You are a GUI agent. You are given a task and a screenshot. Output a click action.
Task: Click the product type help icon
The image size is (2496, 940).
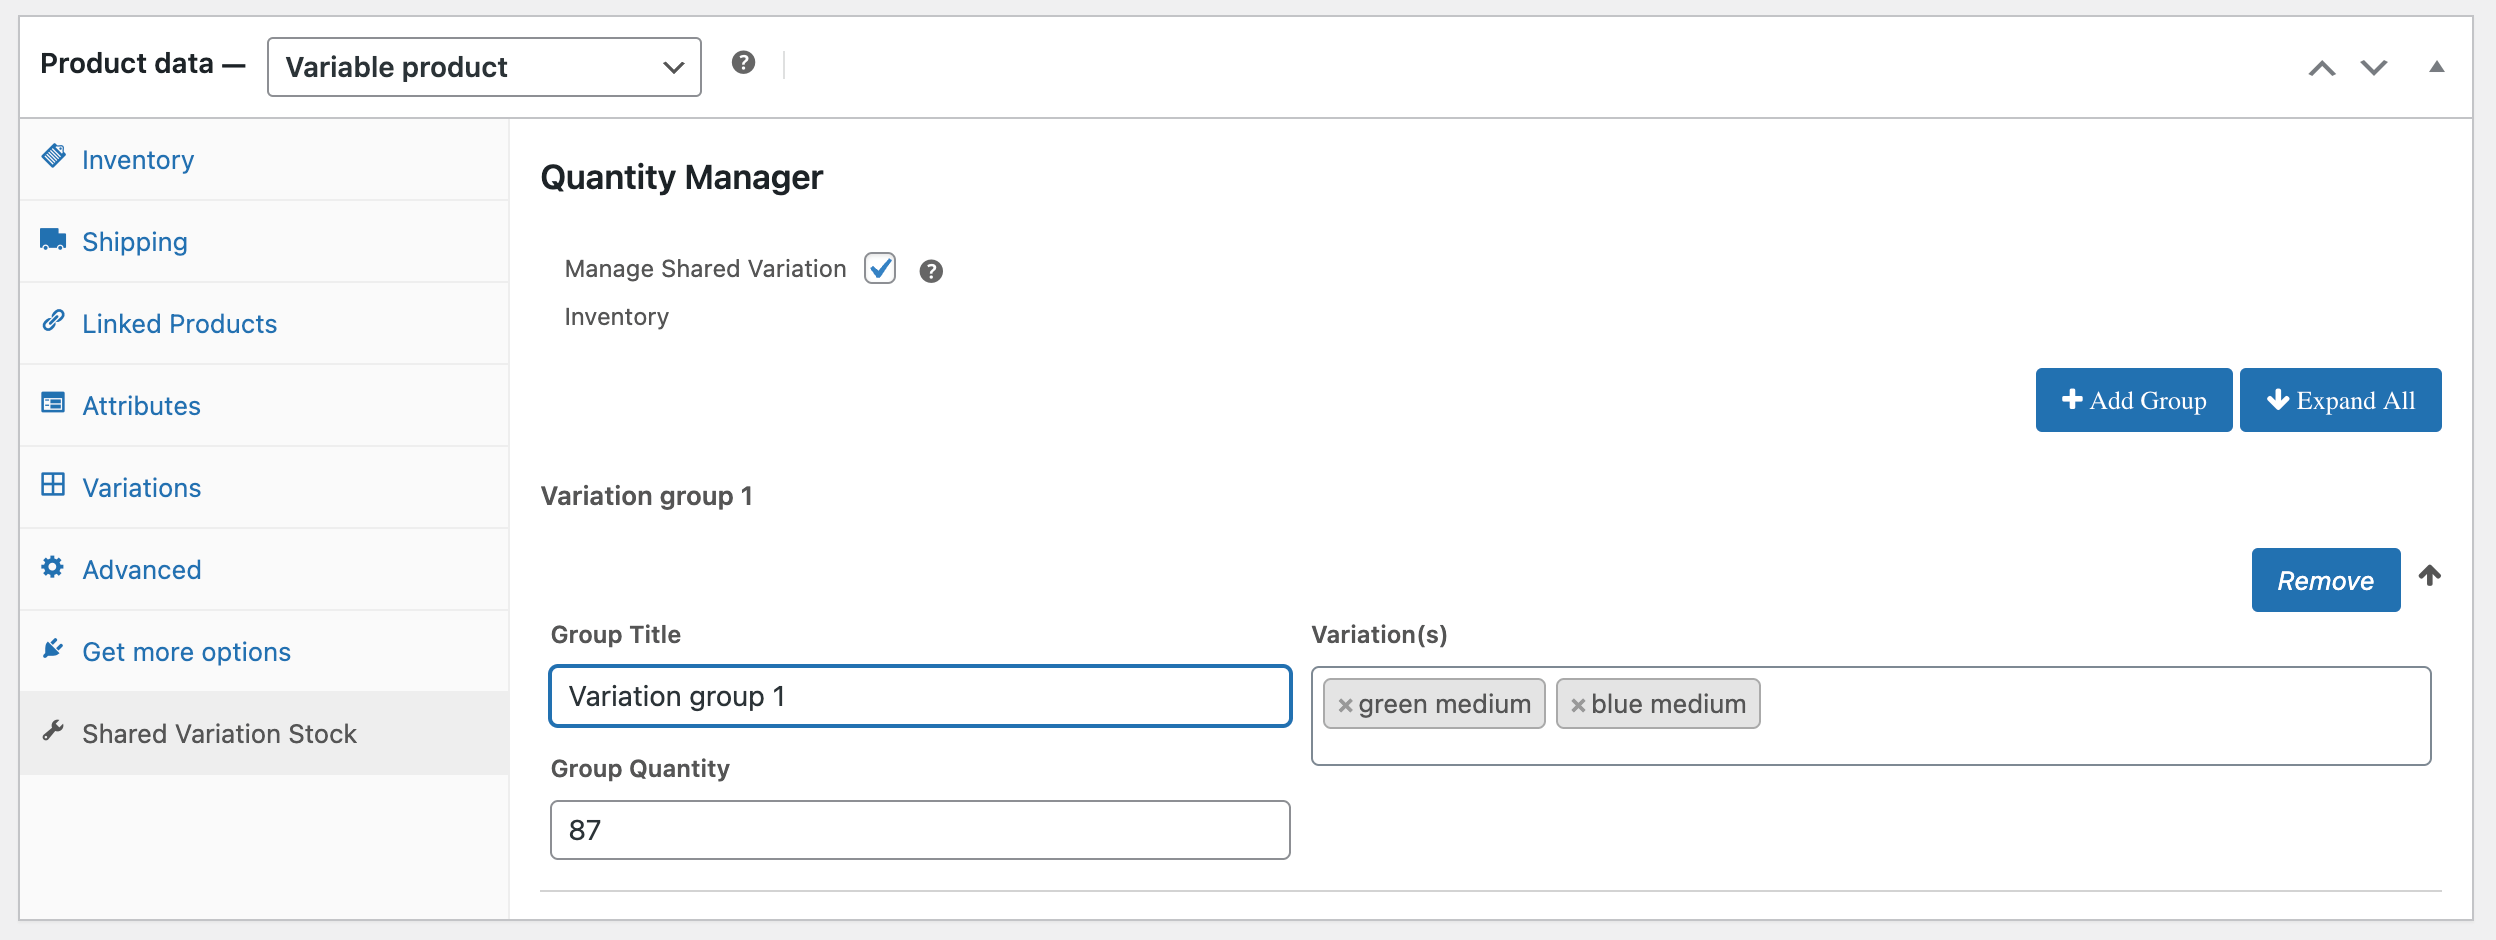pyautogui.click(x=743, y=63)
